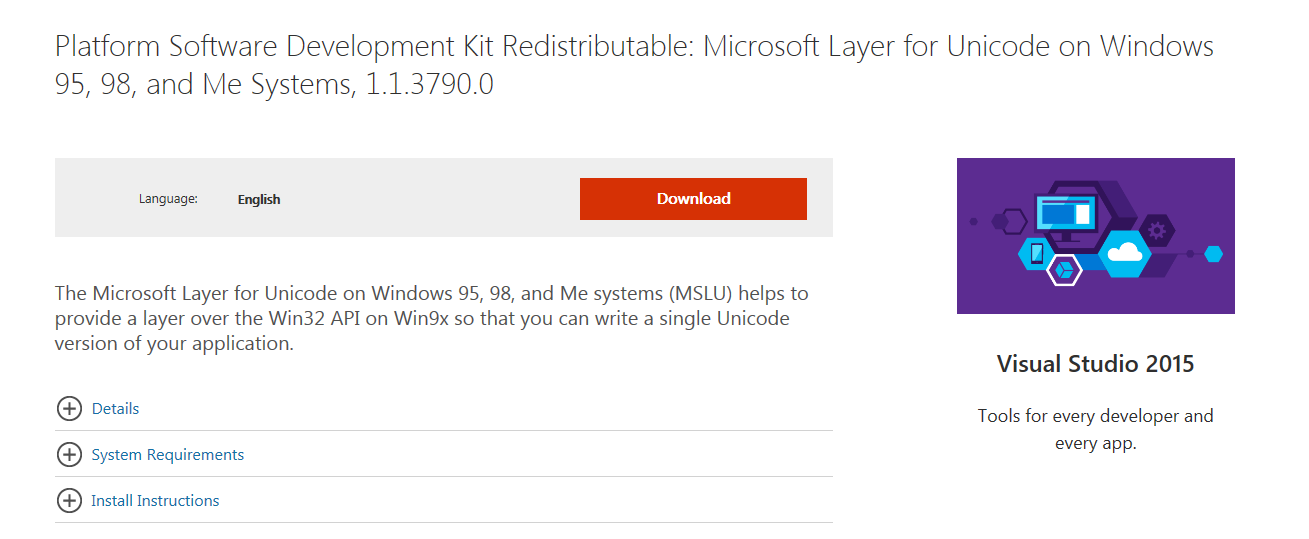Click the MSLU description paragraph

click(431, 319)
